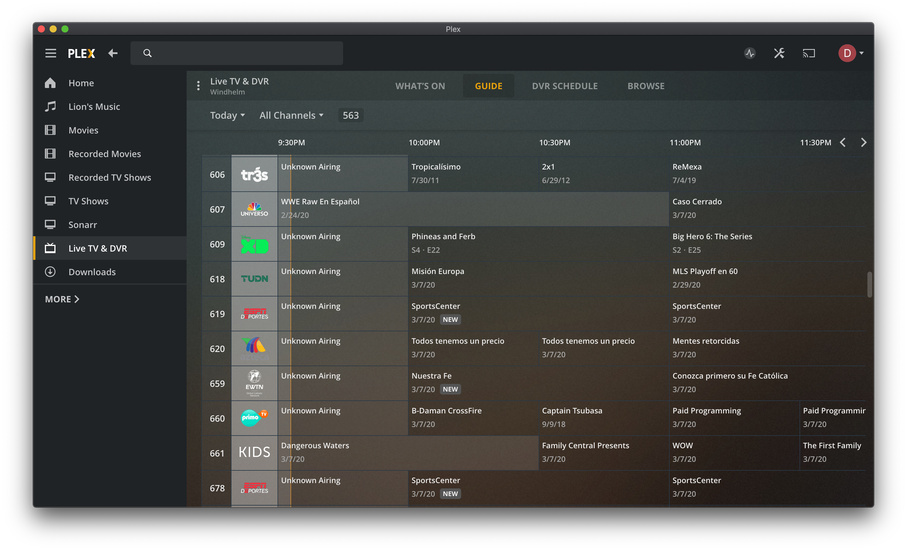The image size is (907, 551).
Task: Switch to Guide tab
Action: pyautogui.click(x=488, y=86)
